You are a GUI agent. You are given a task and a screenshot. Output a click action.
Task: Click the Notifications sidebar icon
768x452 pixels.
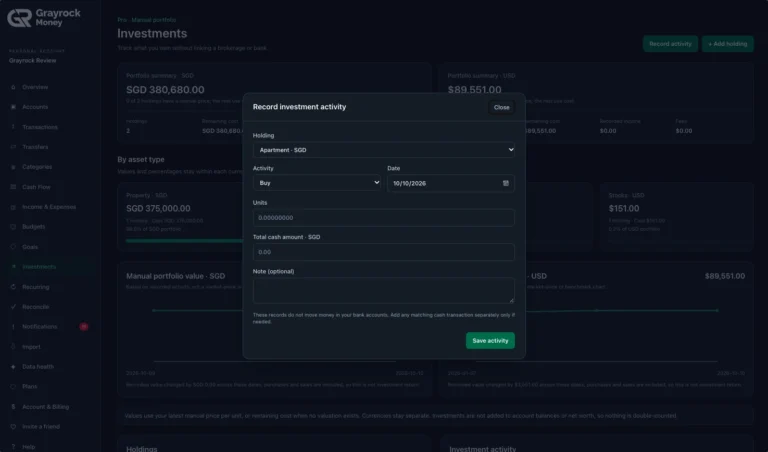(x=13, y=327)
